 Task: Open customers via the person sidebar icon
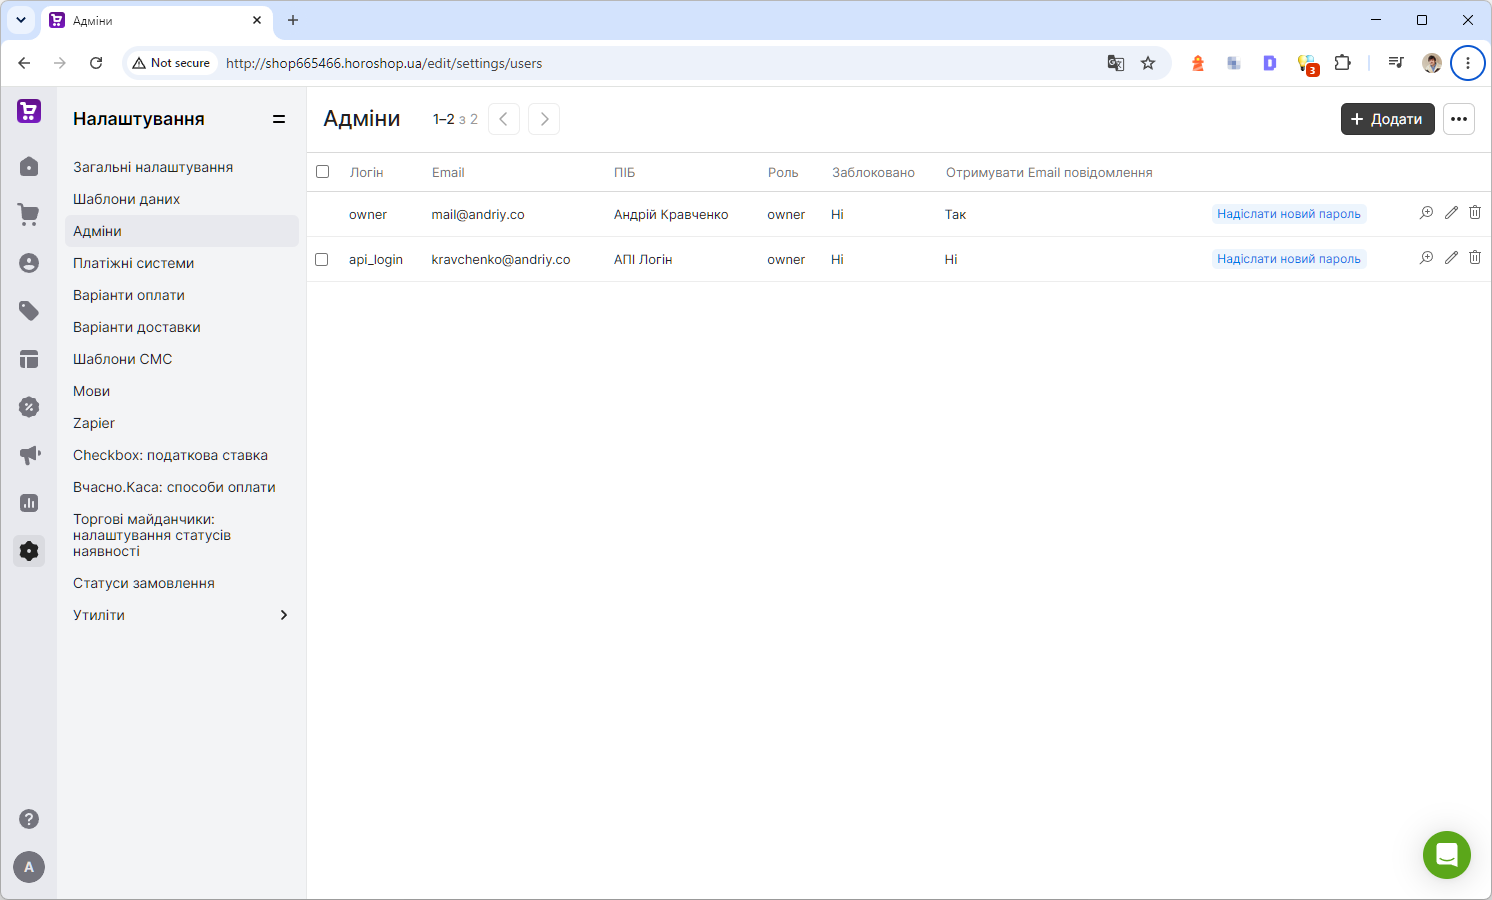click(x=29, y=263)
